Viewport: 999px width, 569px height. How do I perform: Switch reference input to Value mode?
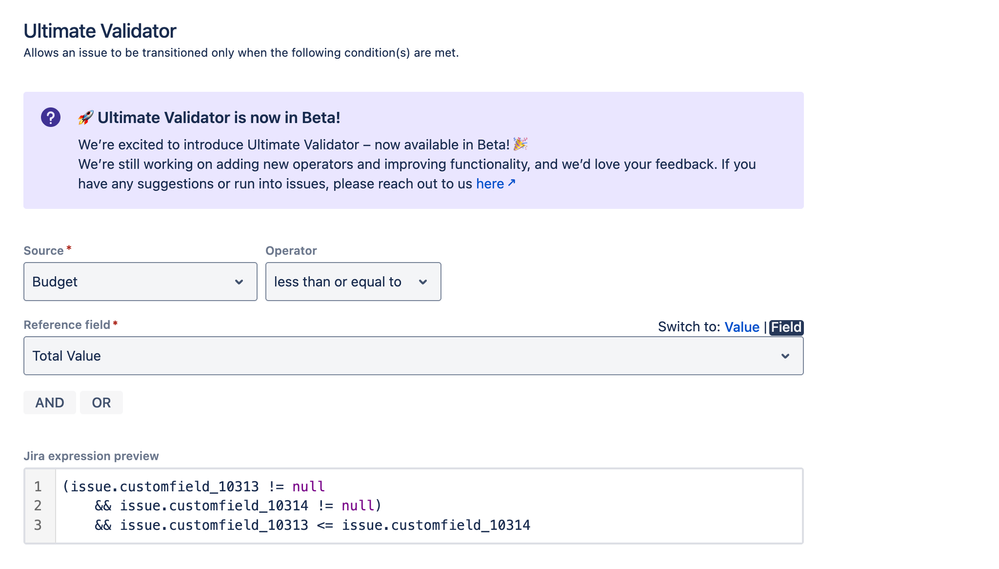coord(741,327)
